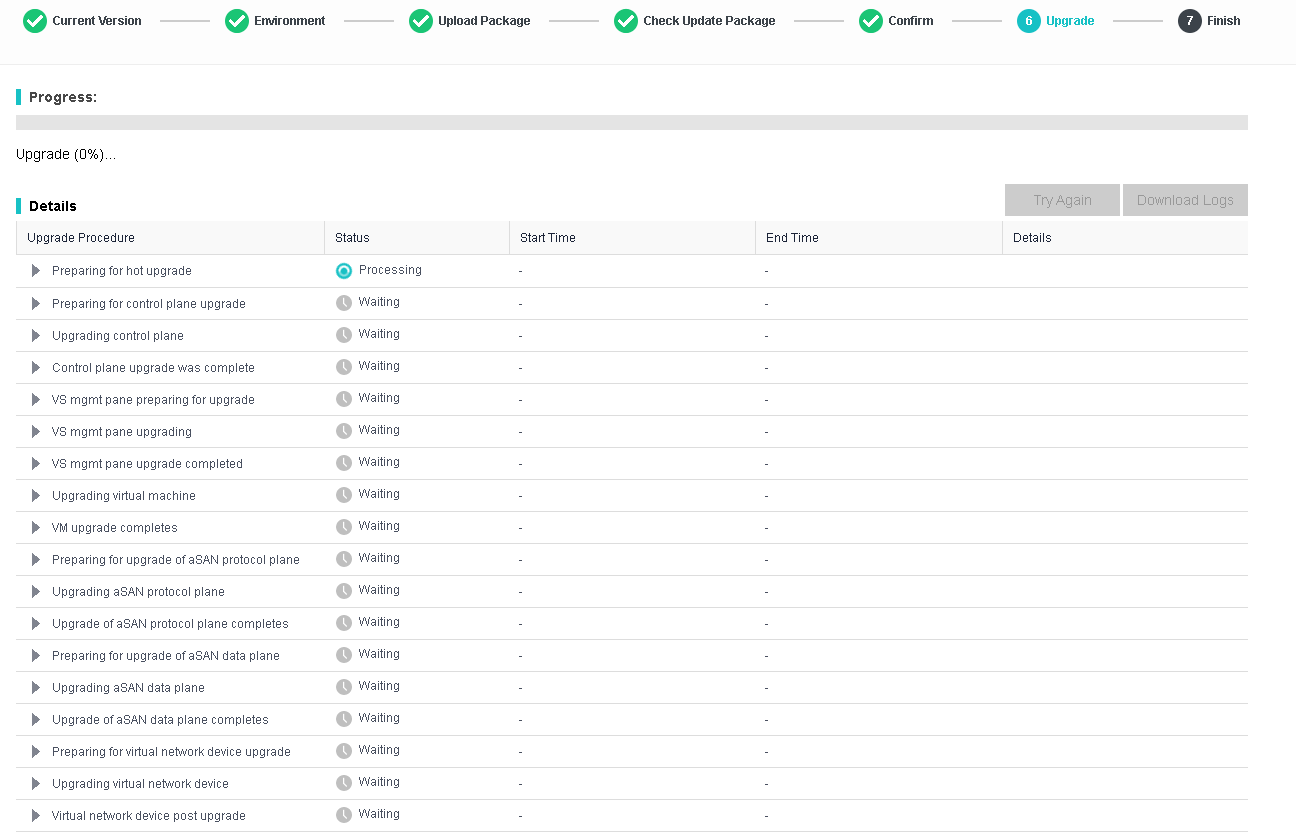Click the Processing status icon for hot upgrade
Viewport: 1296px width, 836px height.
tap(344, 271)
